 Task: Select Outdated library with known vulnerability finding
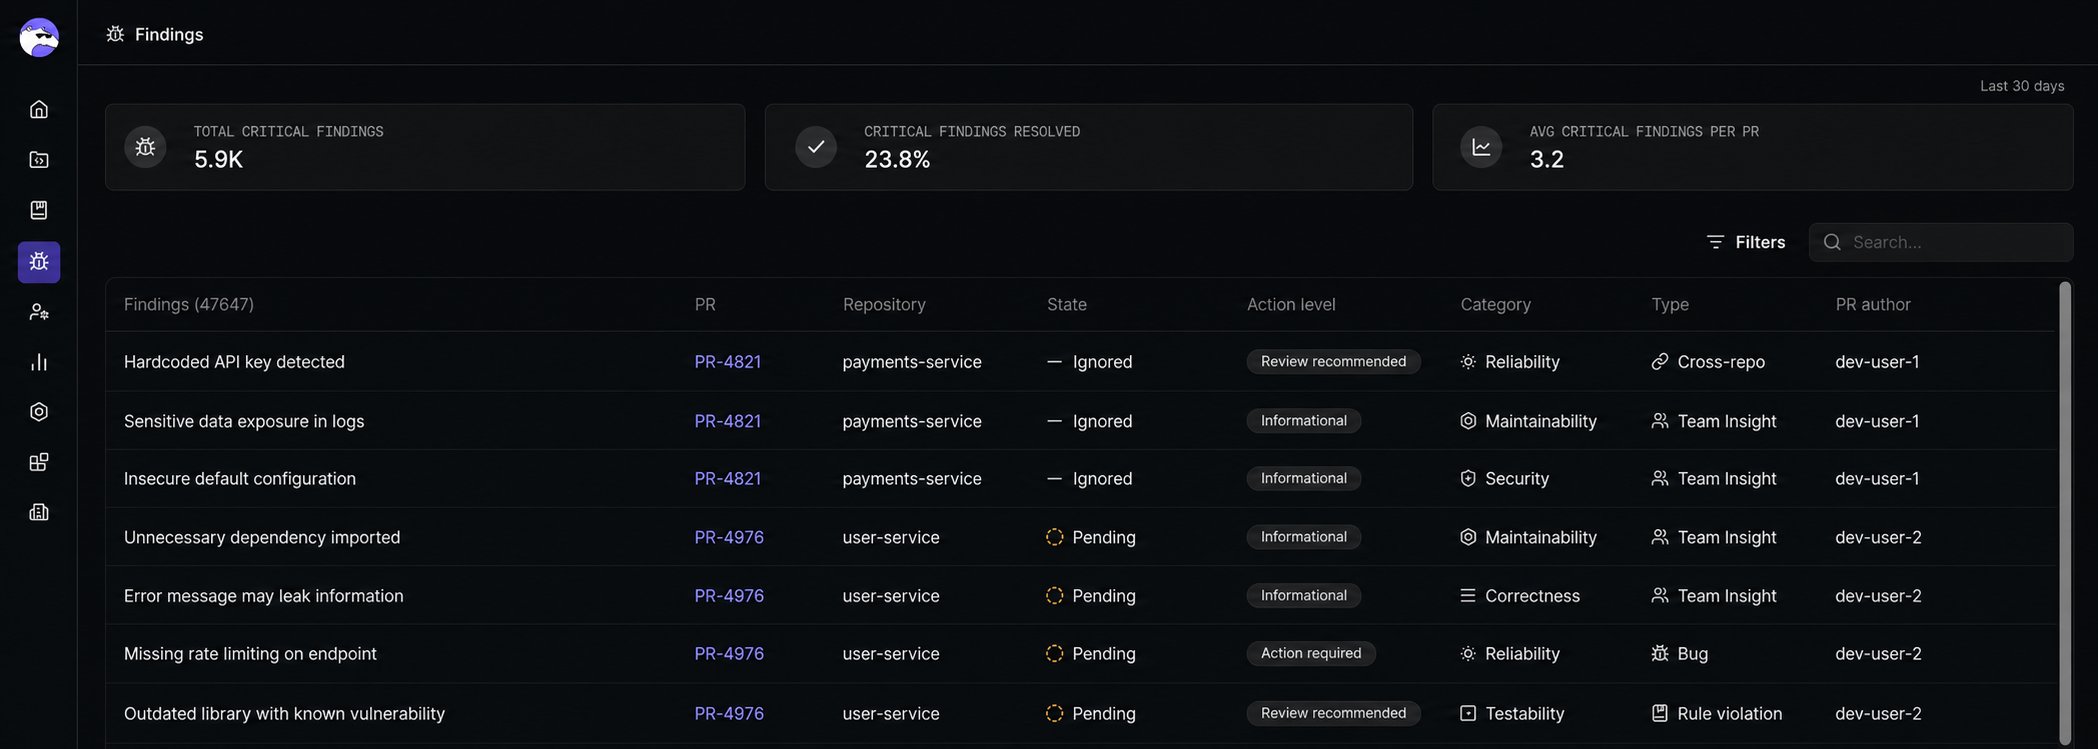point(284,714)
